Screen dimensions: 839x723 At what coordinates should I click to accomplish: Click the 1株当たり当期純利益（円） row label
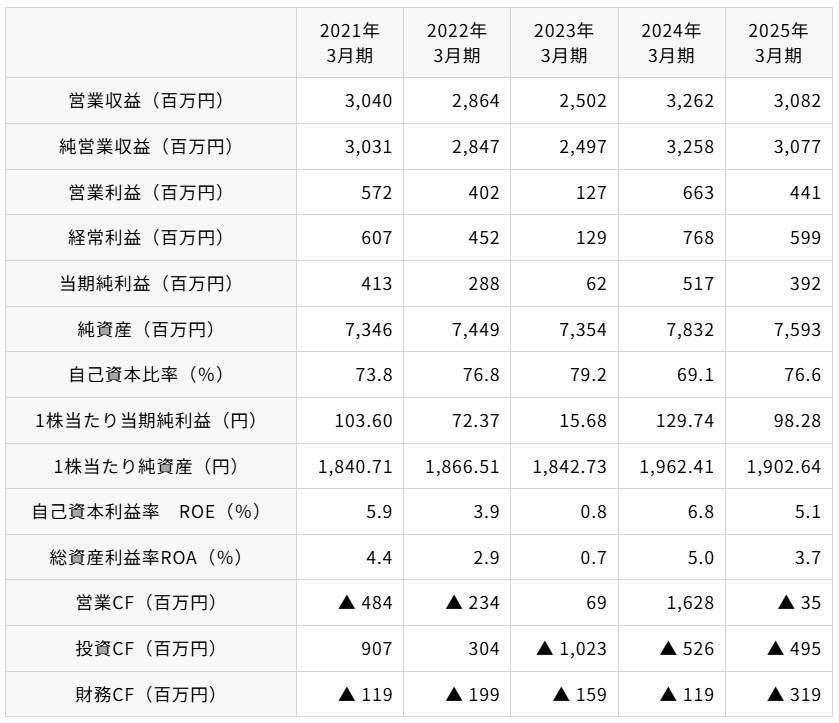(150, 421)
